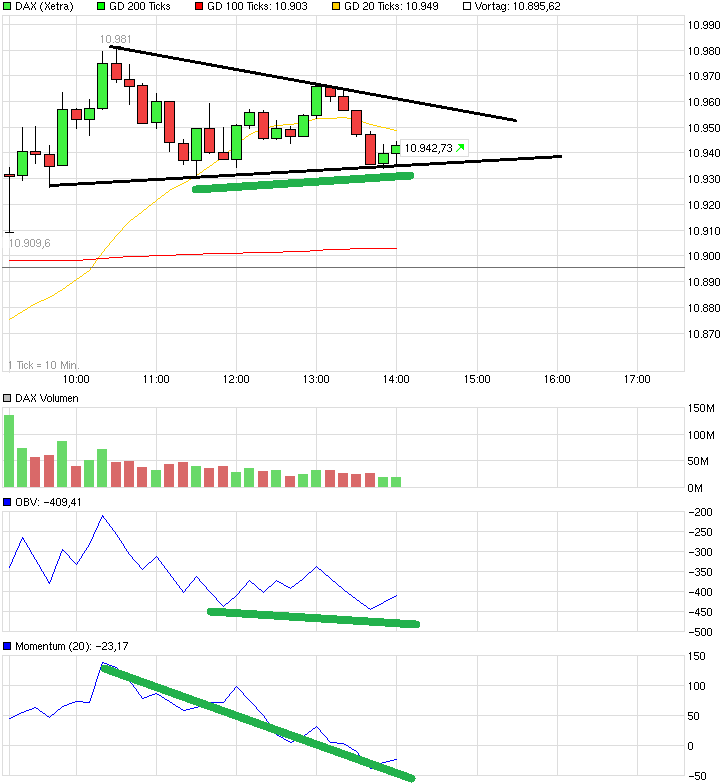Click the 'OBV: −409,41' indicator title

click(x=48, y=502)
